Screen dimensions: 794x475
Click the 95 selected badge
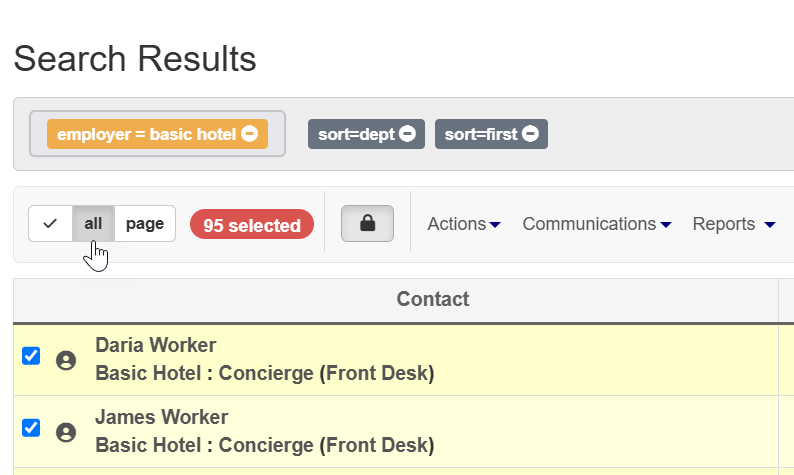click(252, 224)
